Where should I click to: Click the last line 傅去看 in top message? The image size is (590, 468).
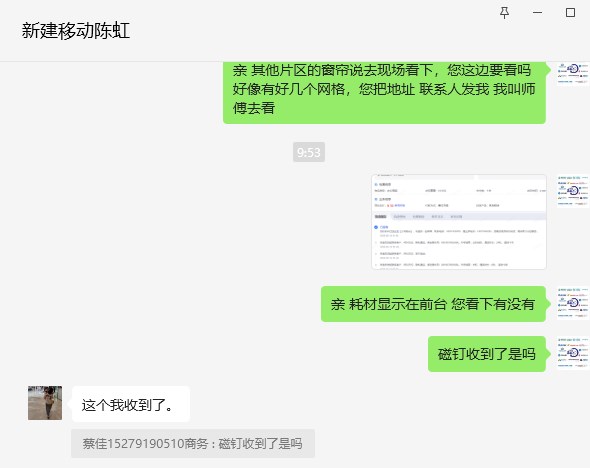coord(254,108)
